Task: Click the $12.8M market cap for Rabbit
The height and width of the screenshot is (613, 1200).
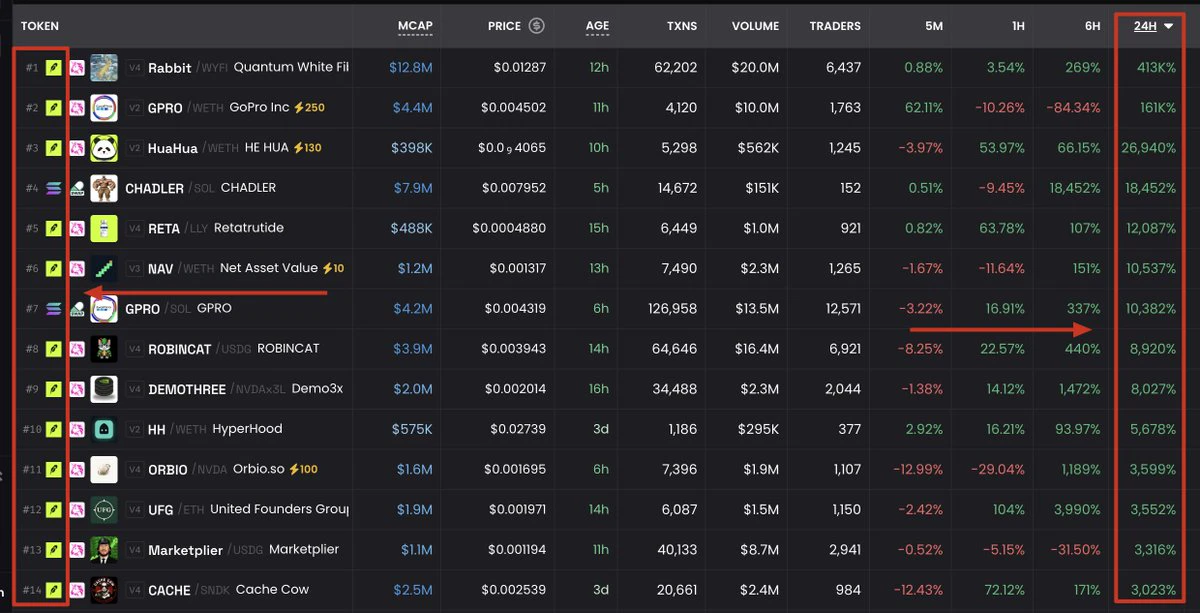Action: (x=411, y=68)
